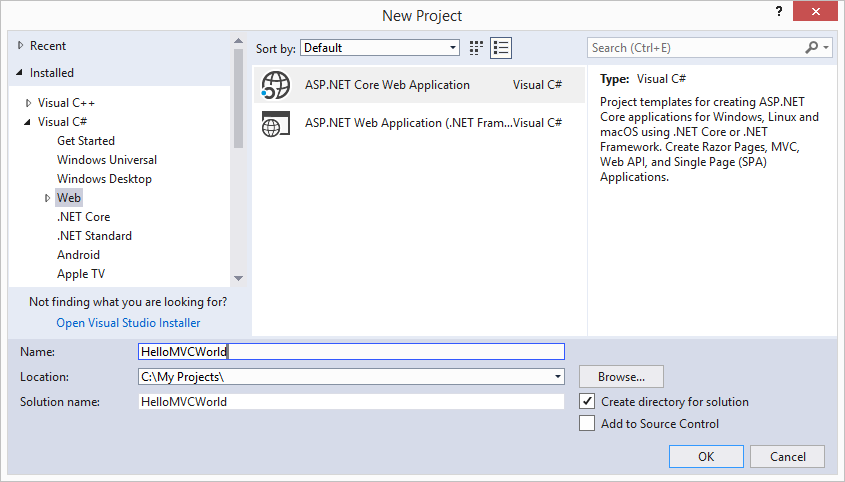Click the Visual C++ label
The width and height of the screenshot is (845, 482).
click(66, 102)
